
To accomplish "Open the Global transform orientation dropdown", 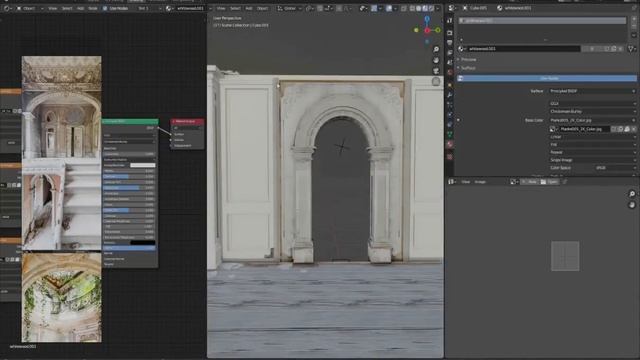I will (289, 8).
